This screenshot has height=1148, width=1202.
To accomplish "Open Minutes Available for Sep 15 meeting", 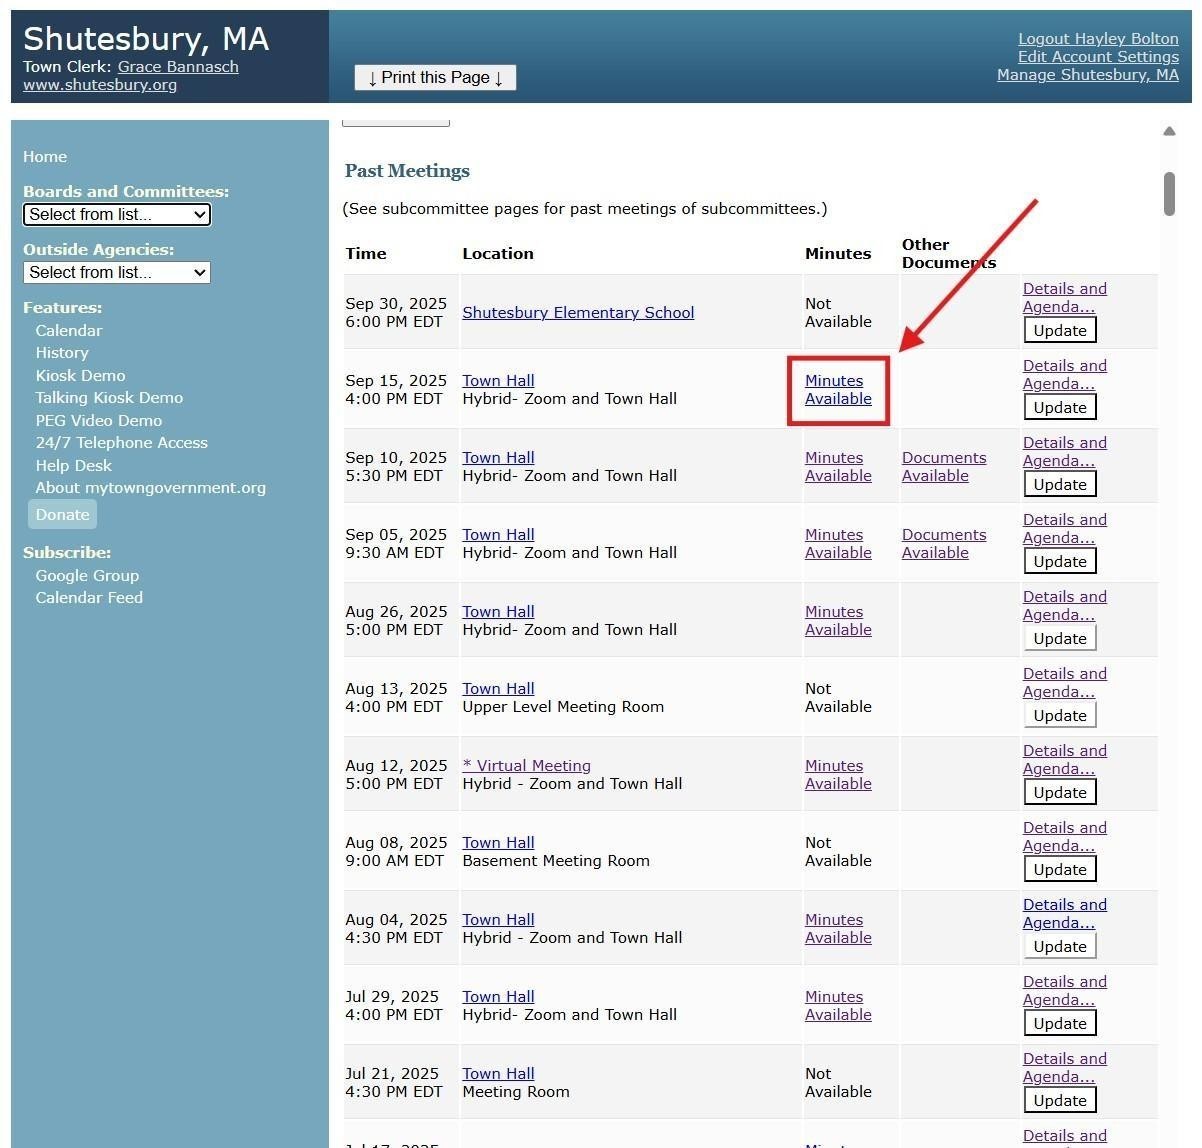I will (x=838, y=390).
